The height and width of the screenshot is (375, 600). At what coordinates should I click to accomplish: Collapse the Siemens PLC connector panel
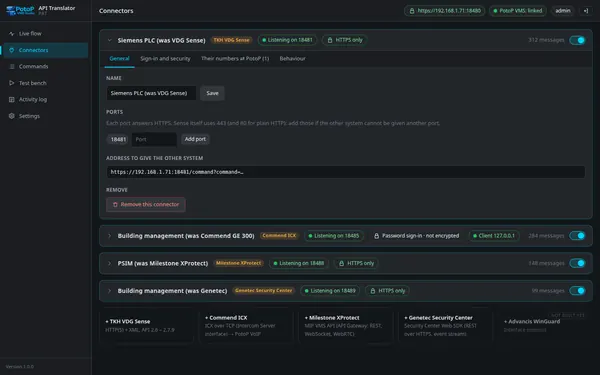109,40
